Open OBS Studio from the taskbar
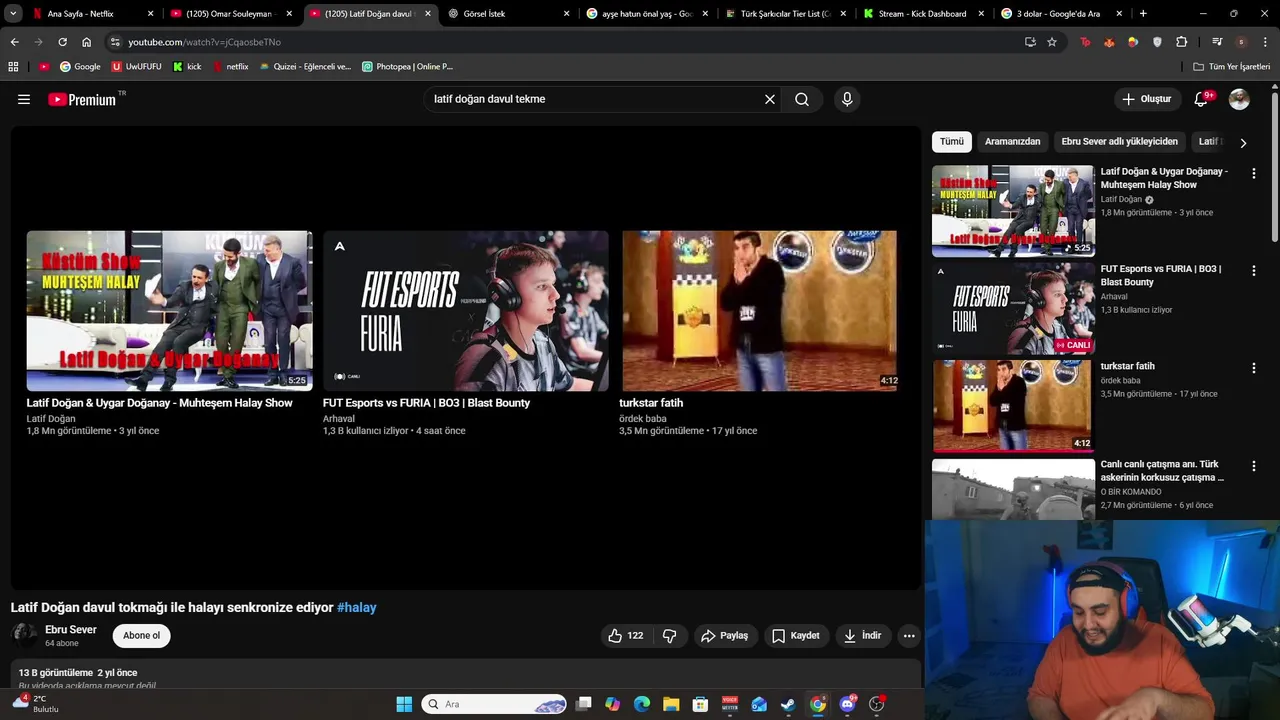 point(877,704)
